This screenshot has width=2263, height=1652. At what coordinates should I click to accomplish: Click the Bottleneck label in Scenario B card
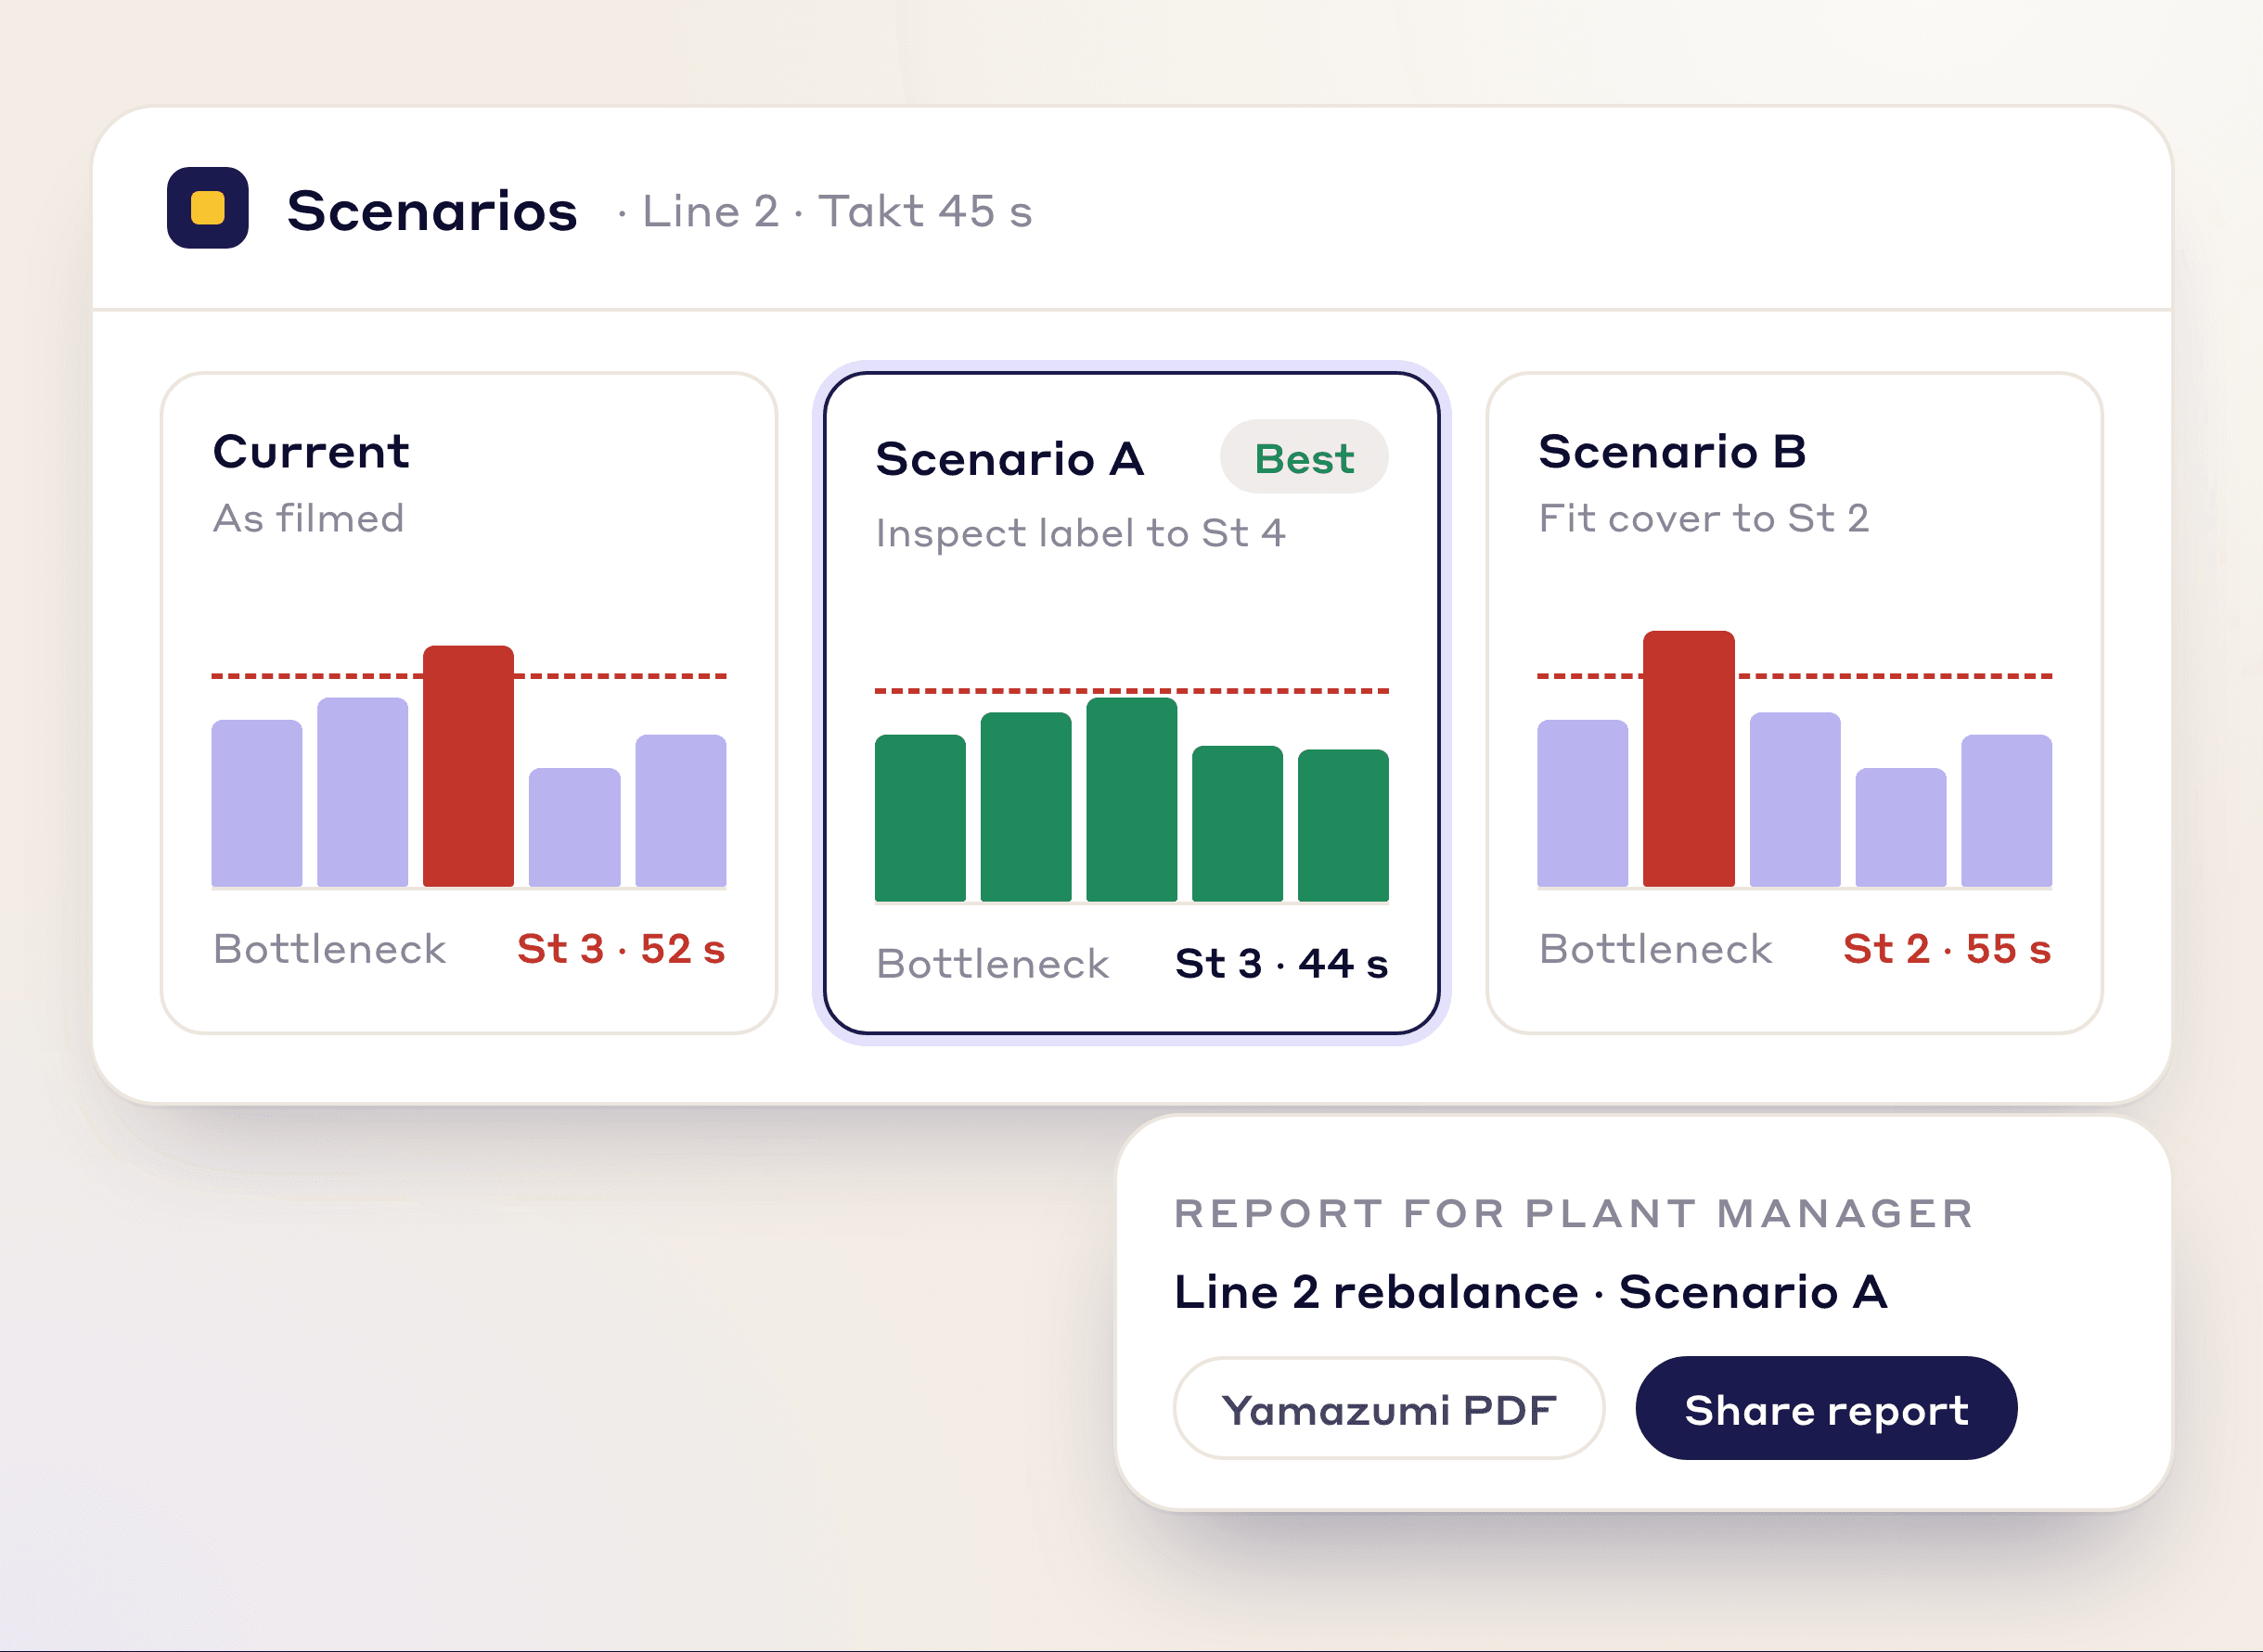click(1655, 949)
